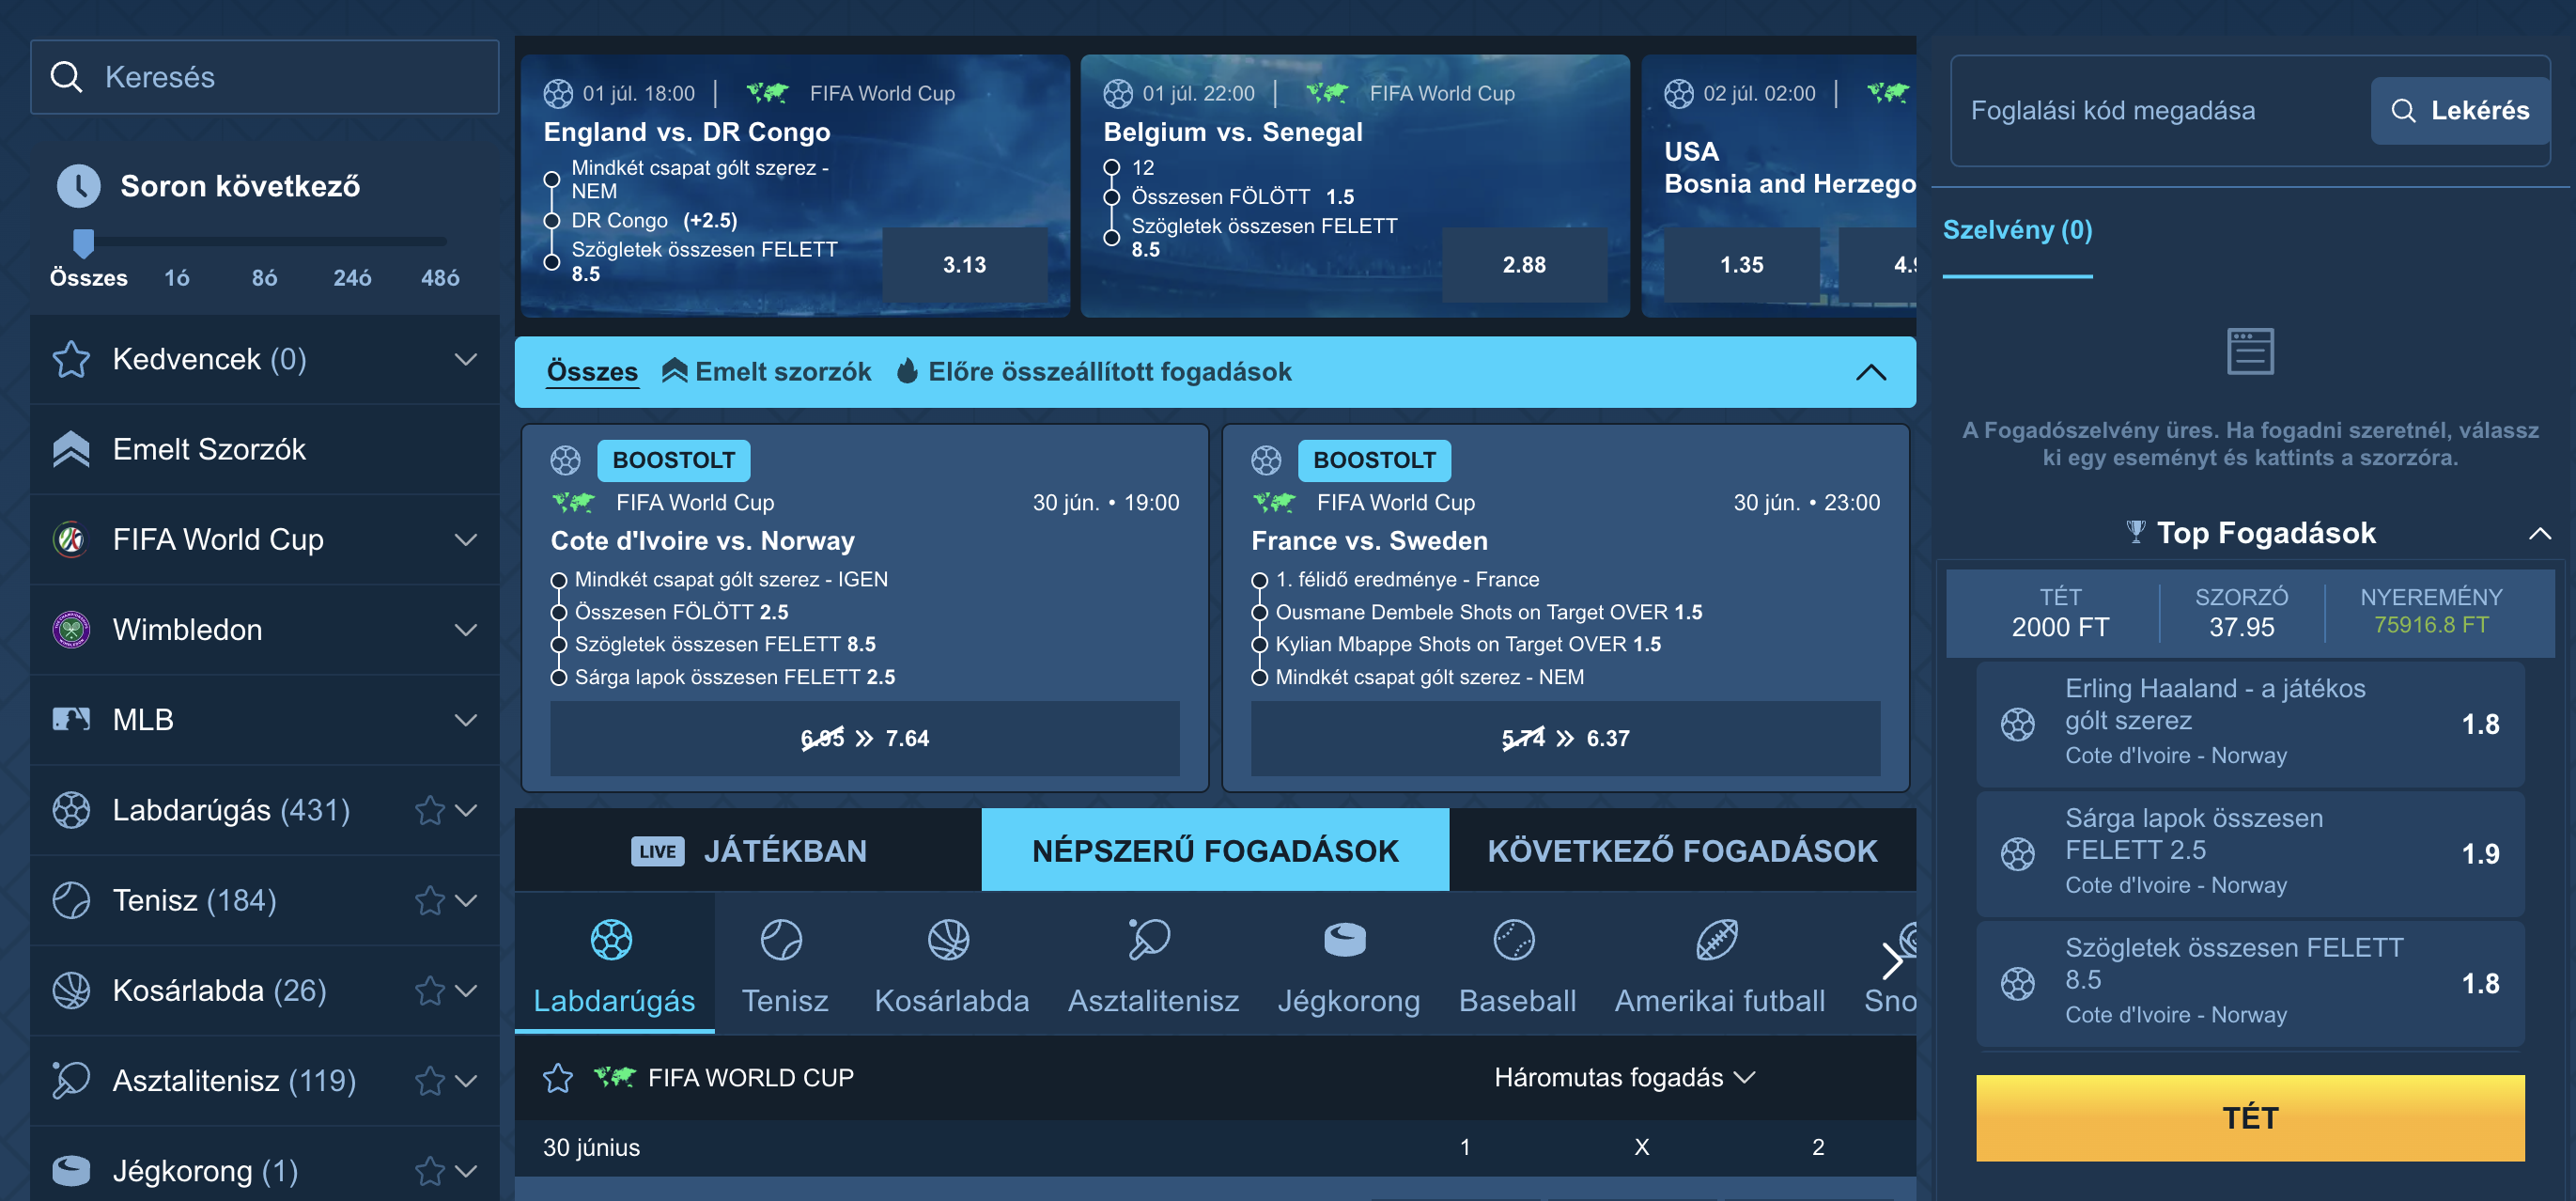Click the next arrow in sports row
Viewport: 2576px width, 1201px height.
click(x=1891, y=961)
